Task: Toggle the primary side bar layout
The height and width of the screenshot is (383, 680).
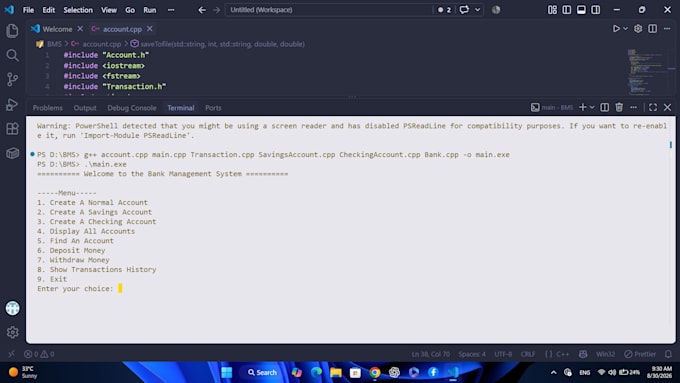Action: point(566,10)
